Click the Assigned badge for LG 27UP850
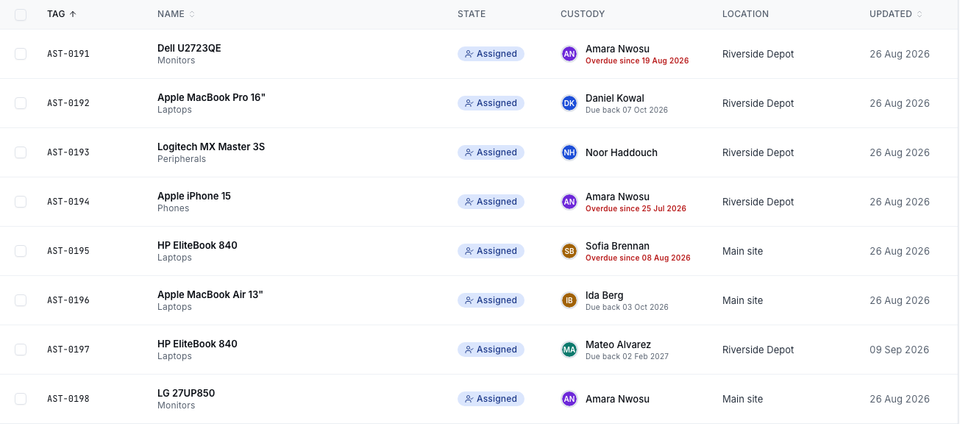This screenshot has height=424, width=960. pos(491,399)
